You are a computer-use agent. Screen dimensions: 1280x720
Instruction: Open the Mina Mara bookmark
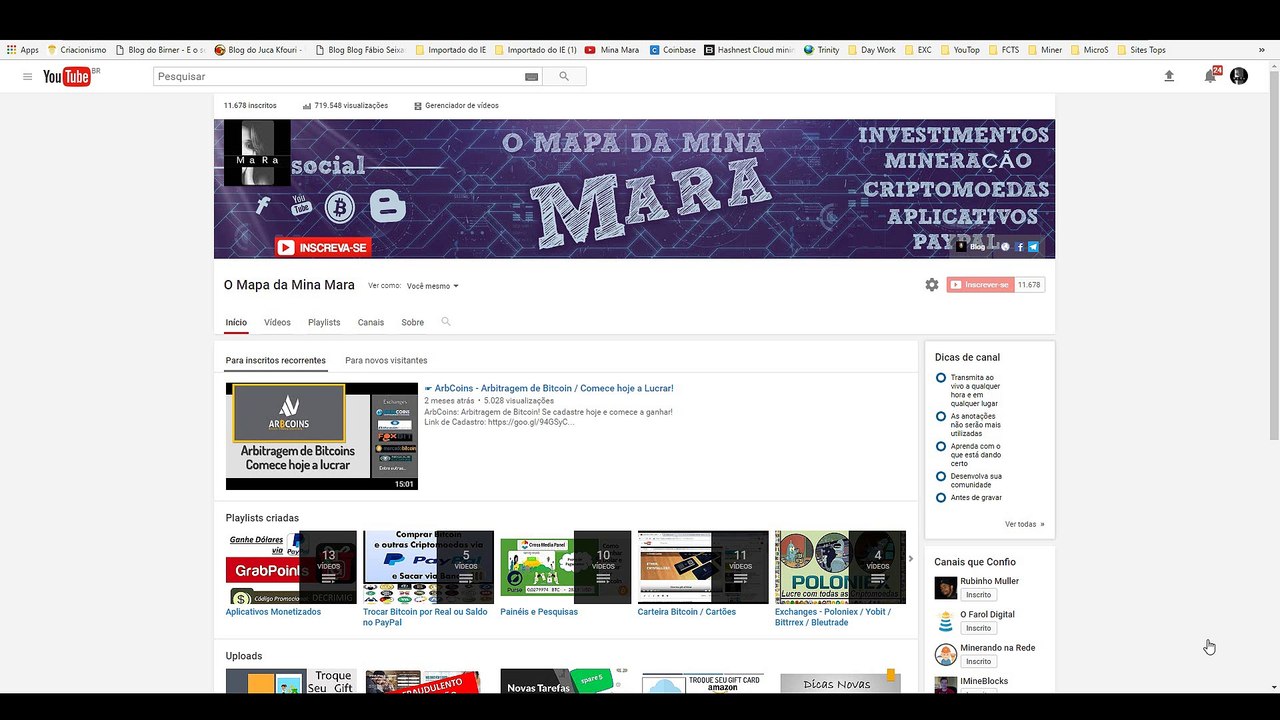612,50
